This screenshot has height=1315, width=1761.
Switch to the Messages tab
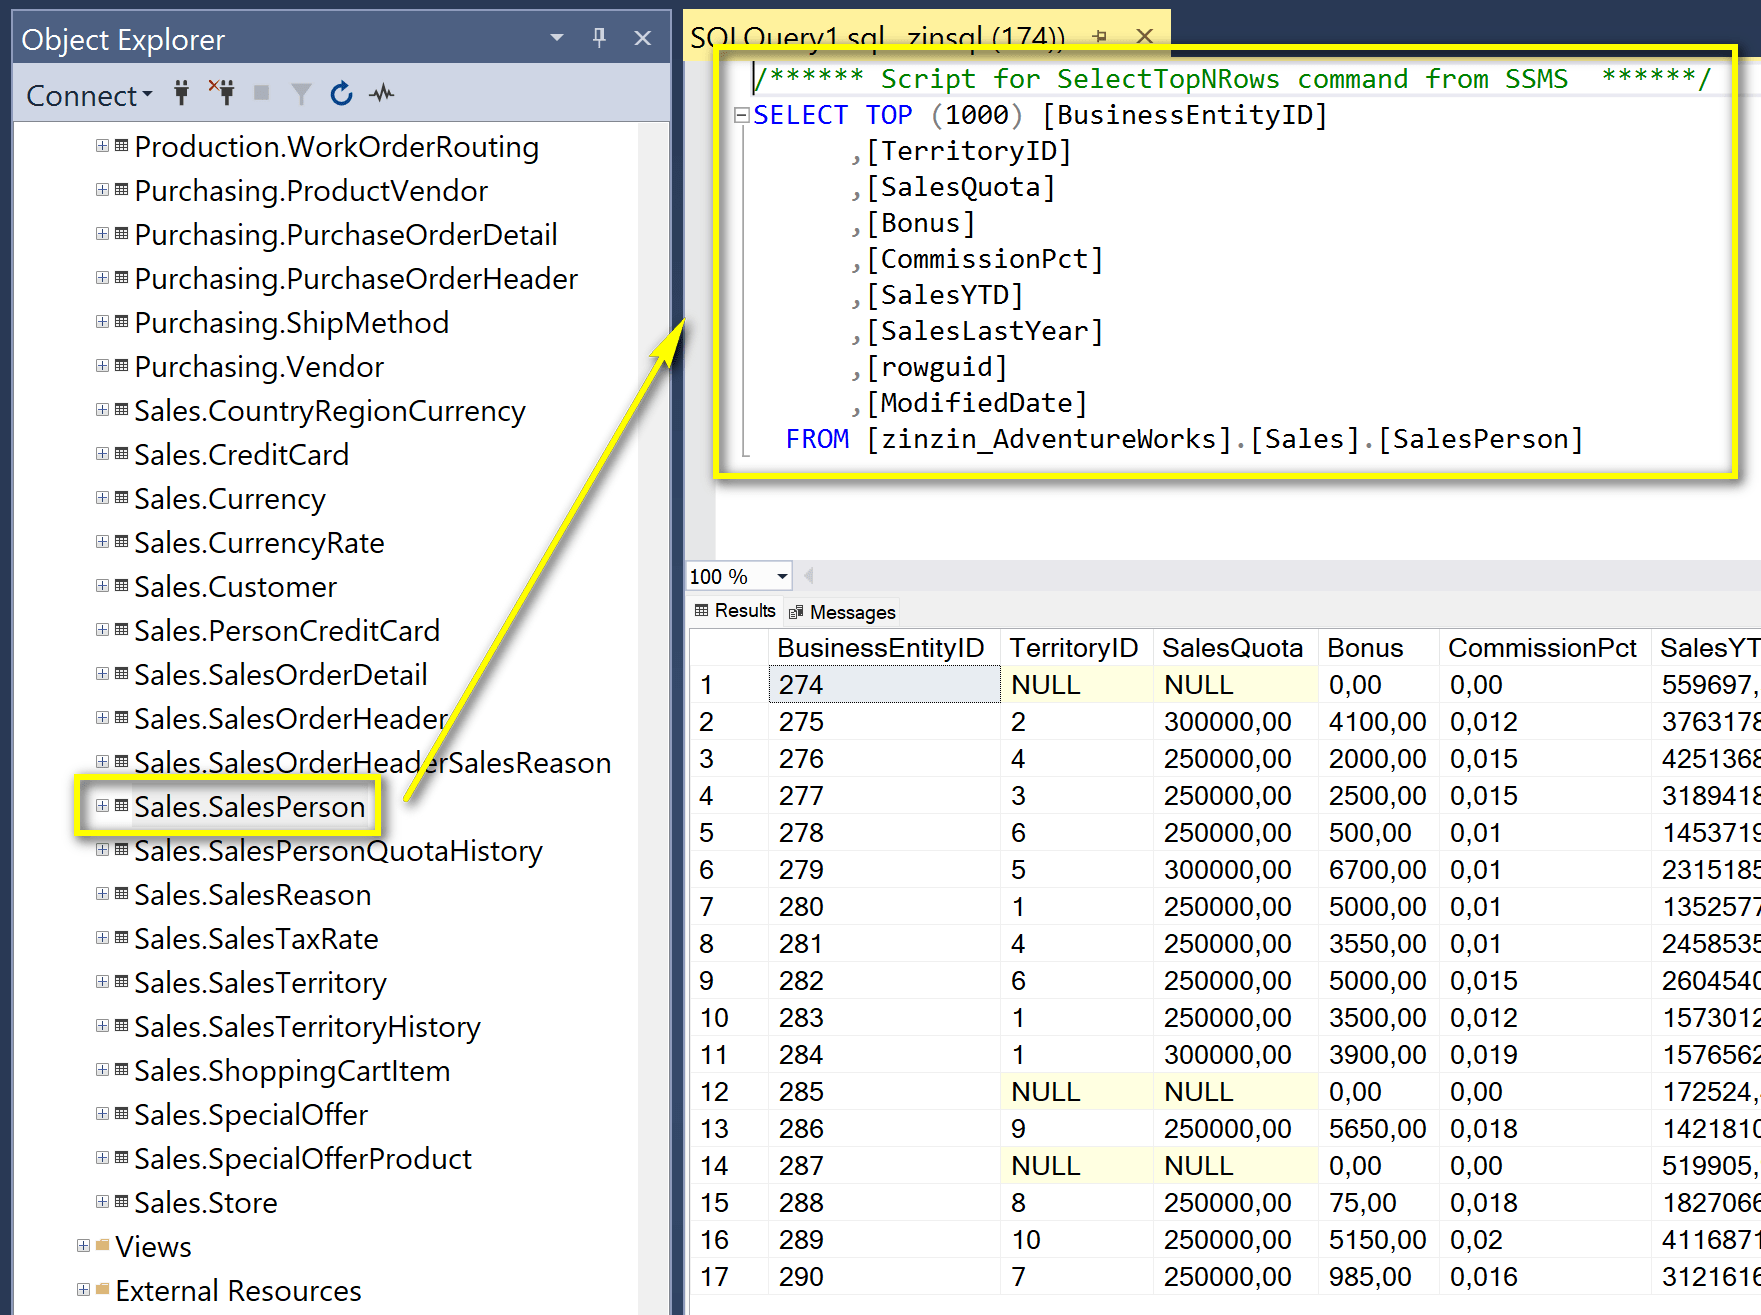[x=842, y=612]
